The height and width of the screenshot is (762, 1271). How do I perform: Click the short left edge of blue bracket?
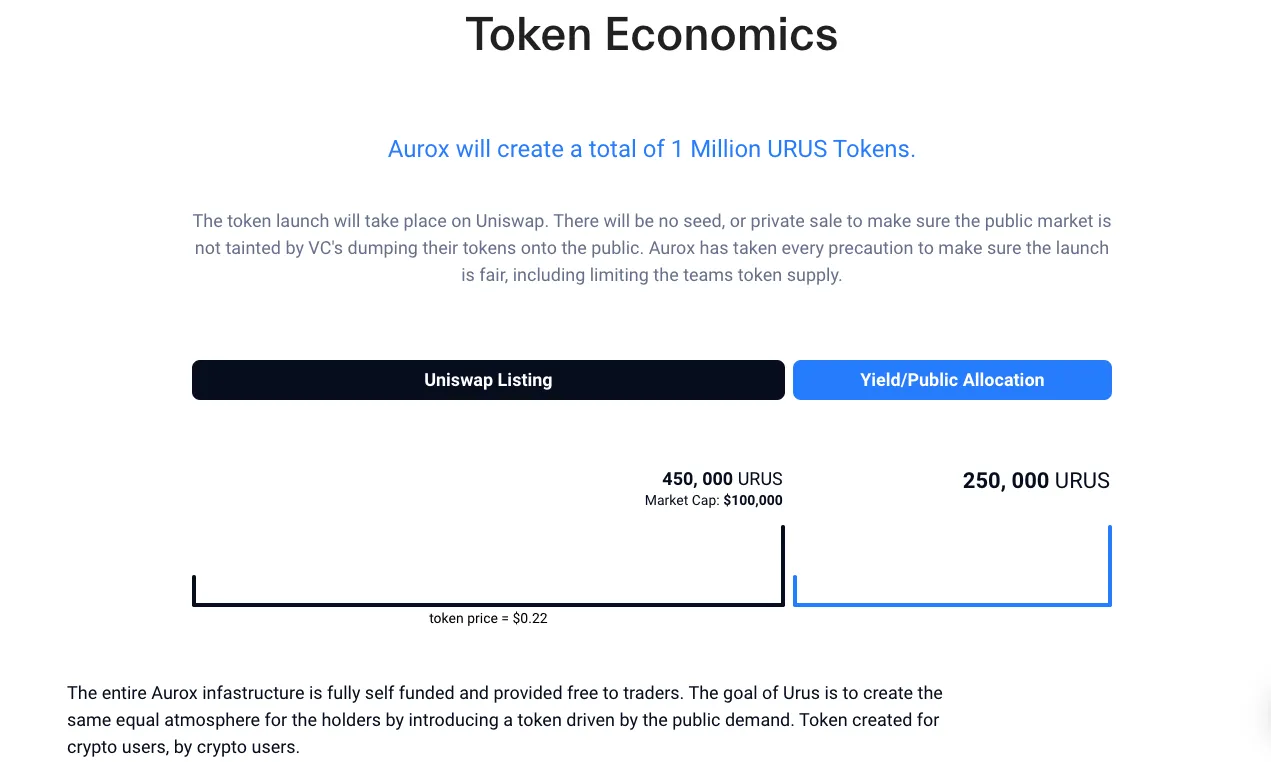(x=795, y=590)
